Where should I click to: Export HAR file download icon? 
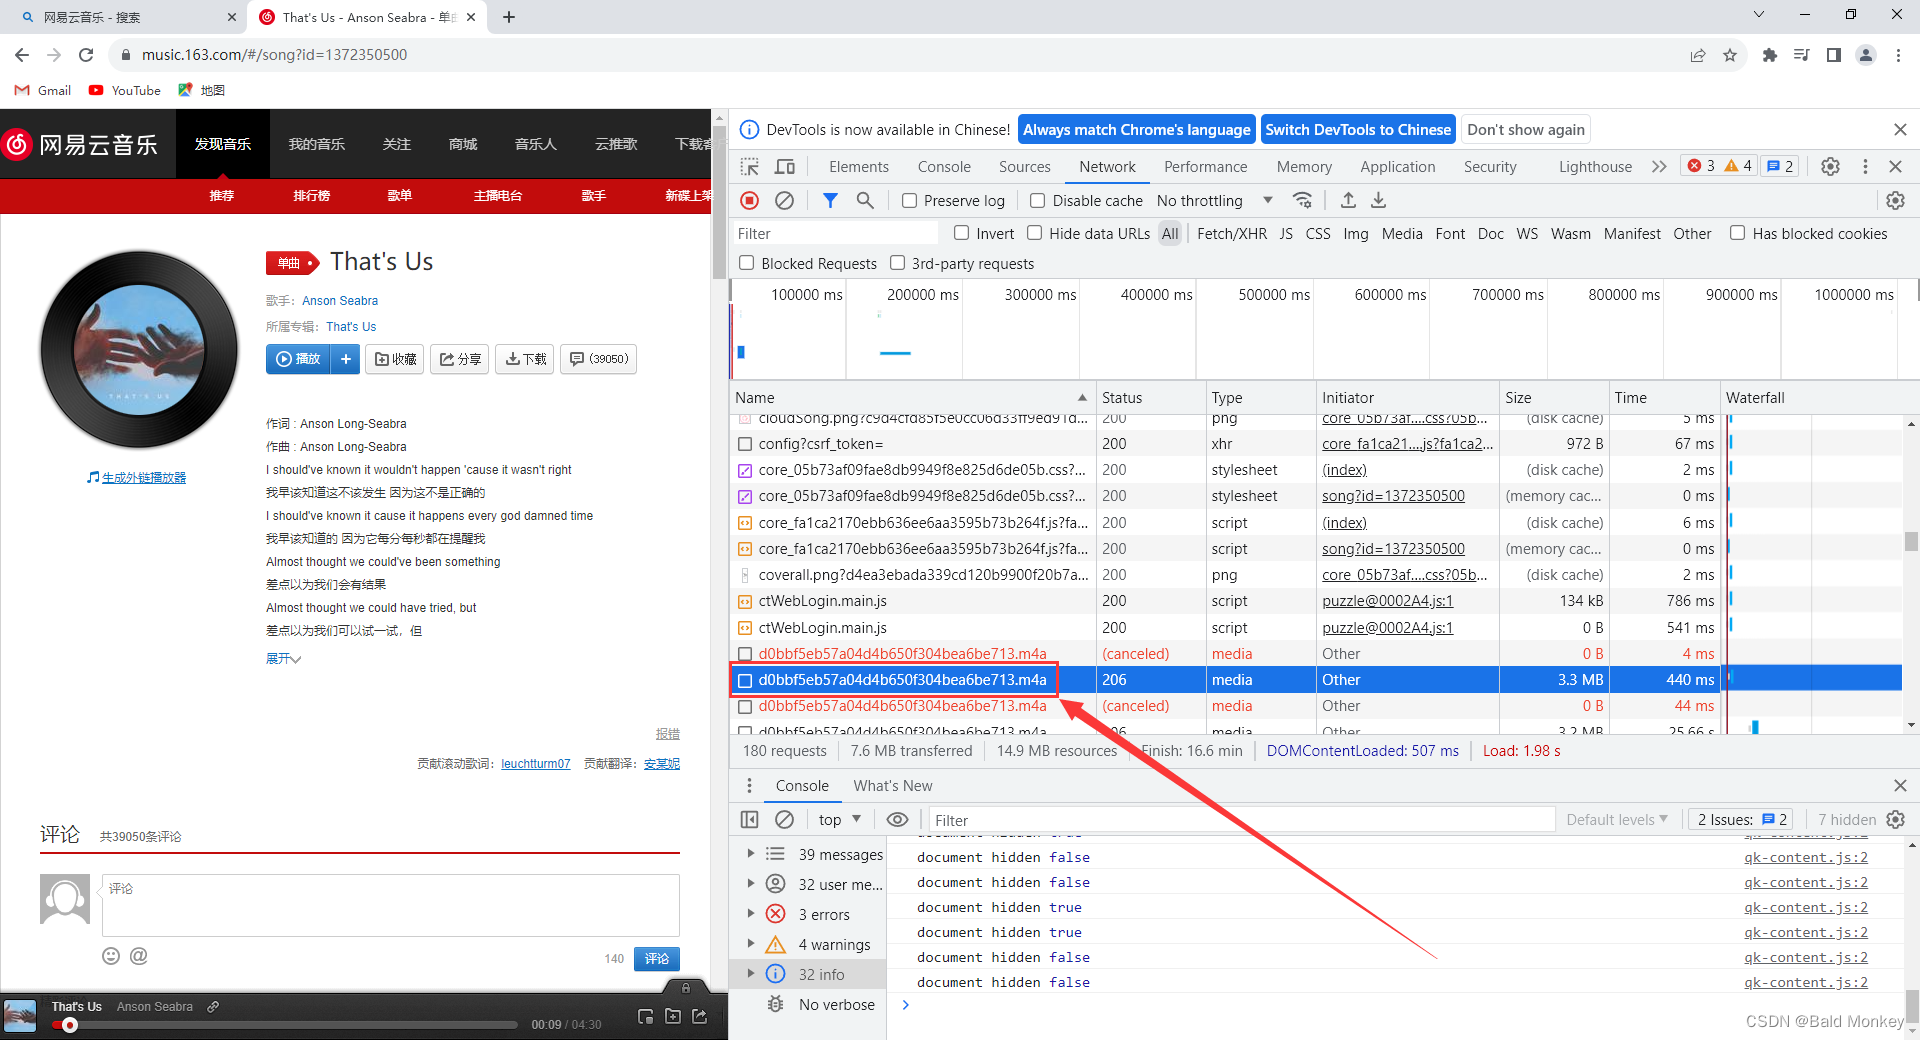click(x=1378, y=201)
